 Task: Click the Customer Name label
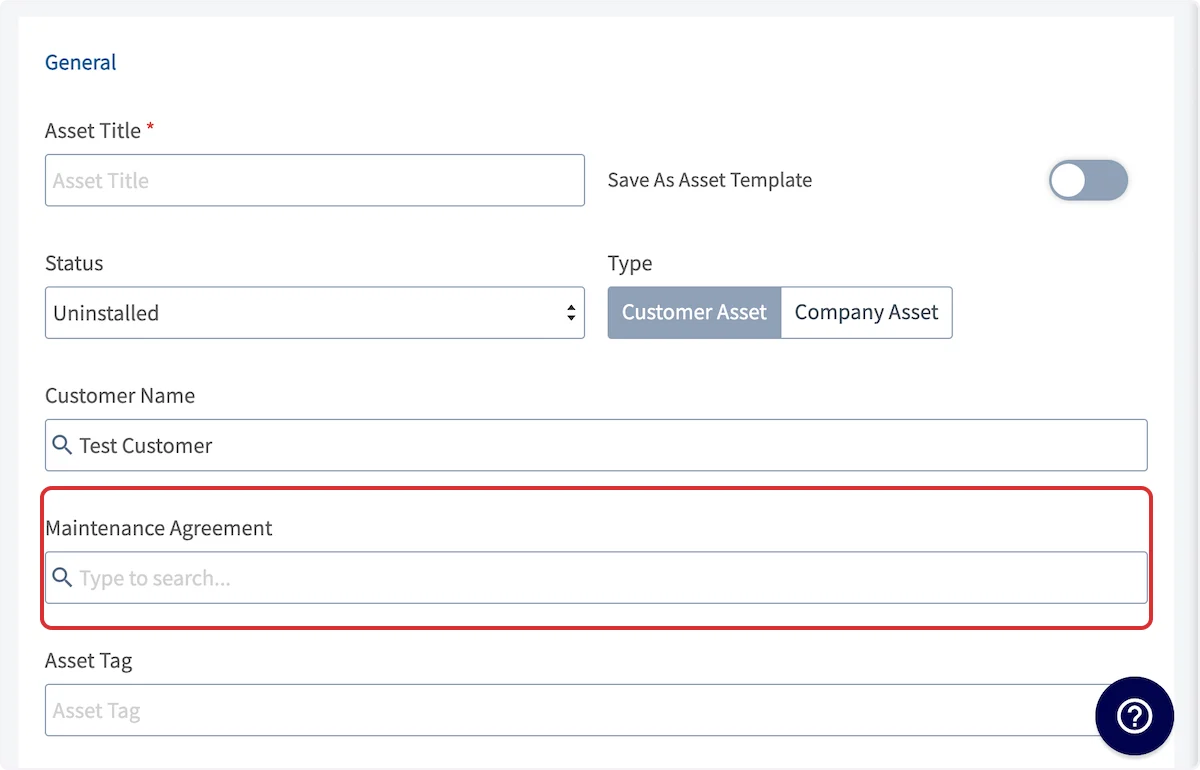pyautogui.click(x=120, y=395)
